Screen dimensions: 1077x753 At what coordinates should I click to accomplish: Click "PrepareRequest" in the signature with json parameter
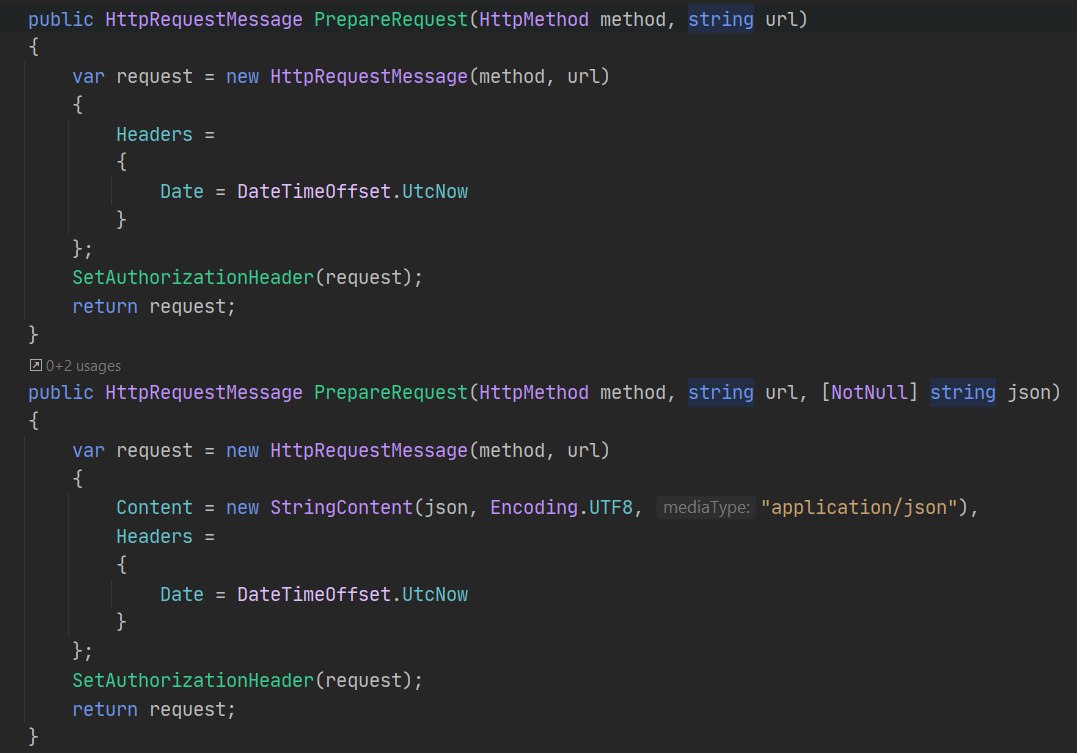point(391,393)
